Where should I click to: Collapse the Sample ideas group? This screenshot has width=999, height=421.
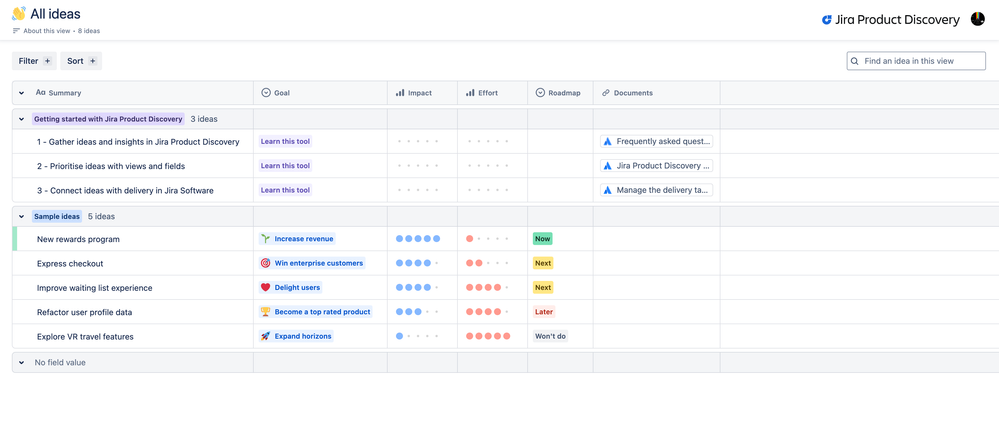point(21,217)
